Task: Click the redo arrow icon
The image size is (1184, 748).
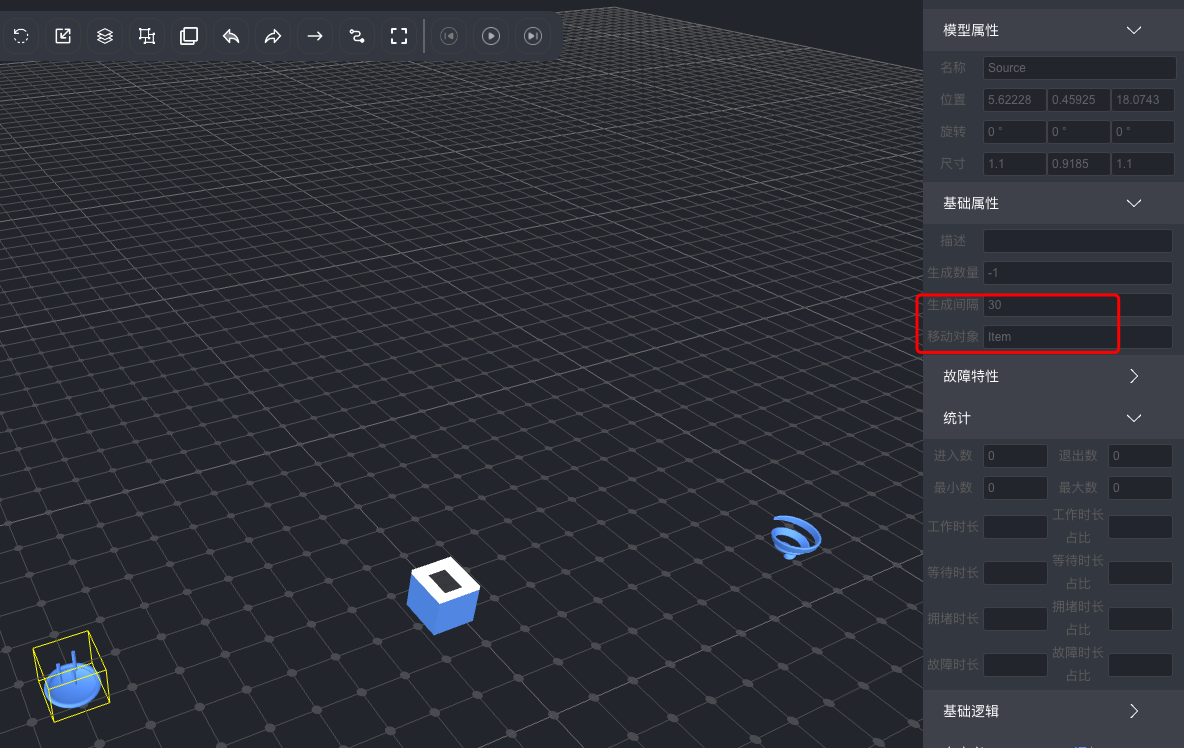Action: [273, 36]
